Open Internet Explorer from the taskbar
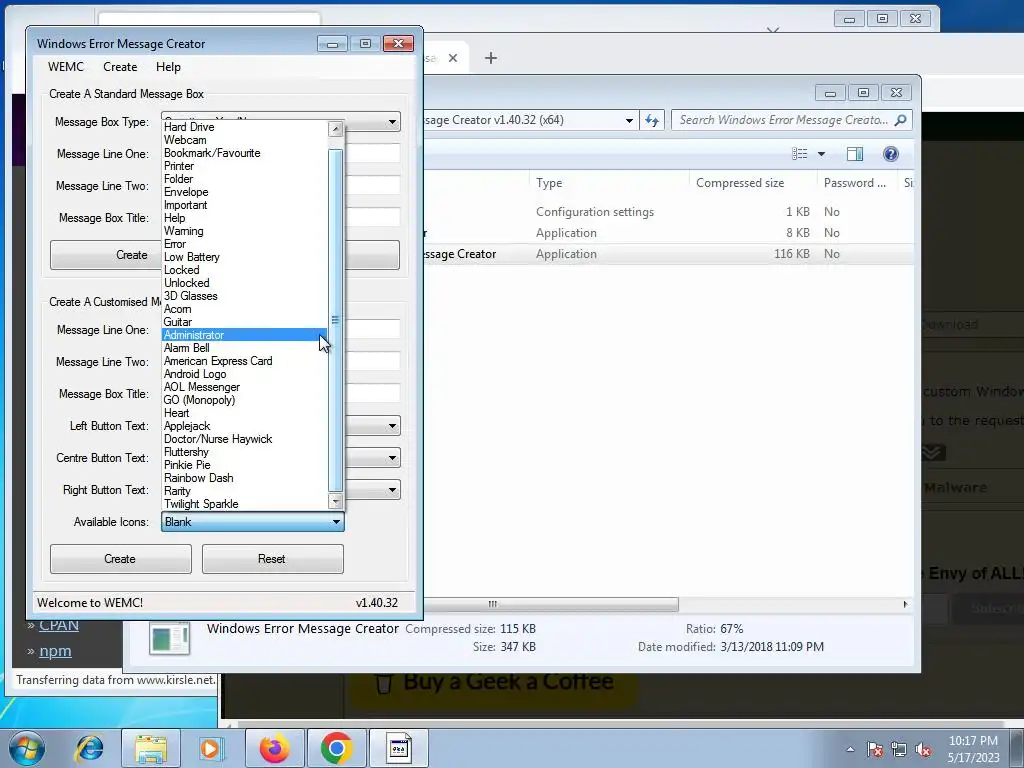Image resolution: width=1024 pixels, height=768 pixels. pos(89,748)
